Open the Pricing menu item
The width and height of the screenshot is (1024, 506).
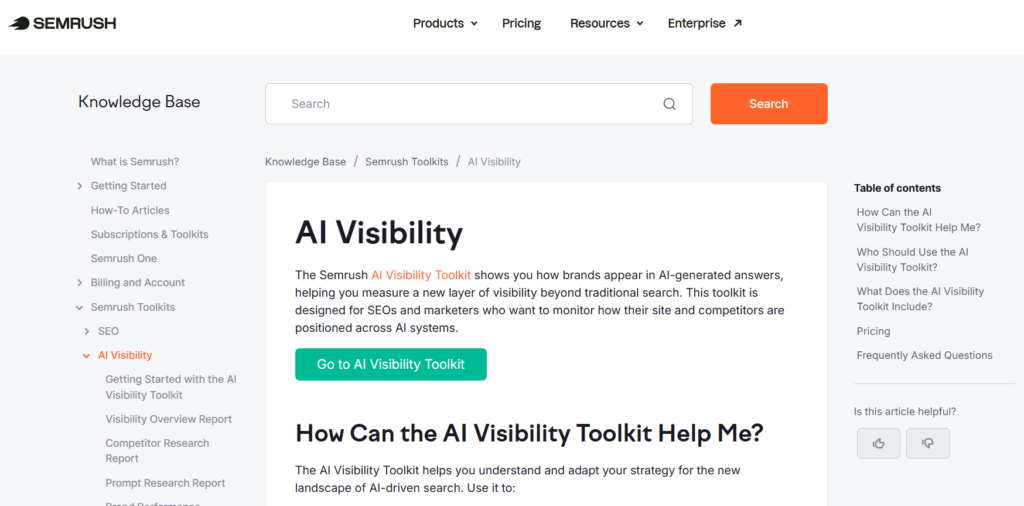[x=521, y=23]
